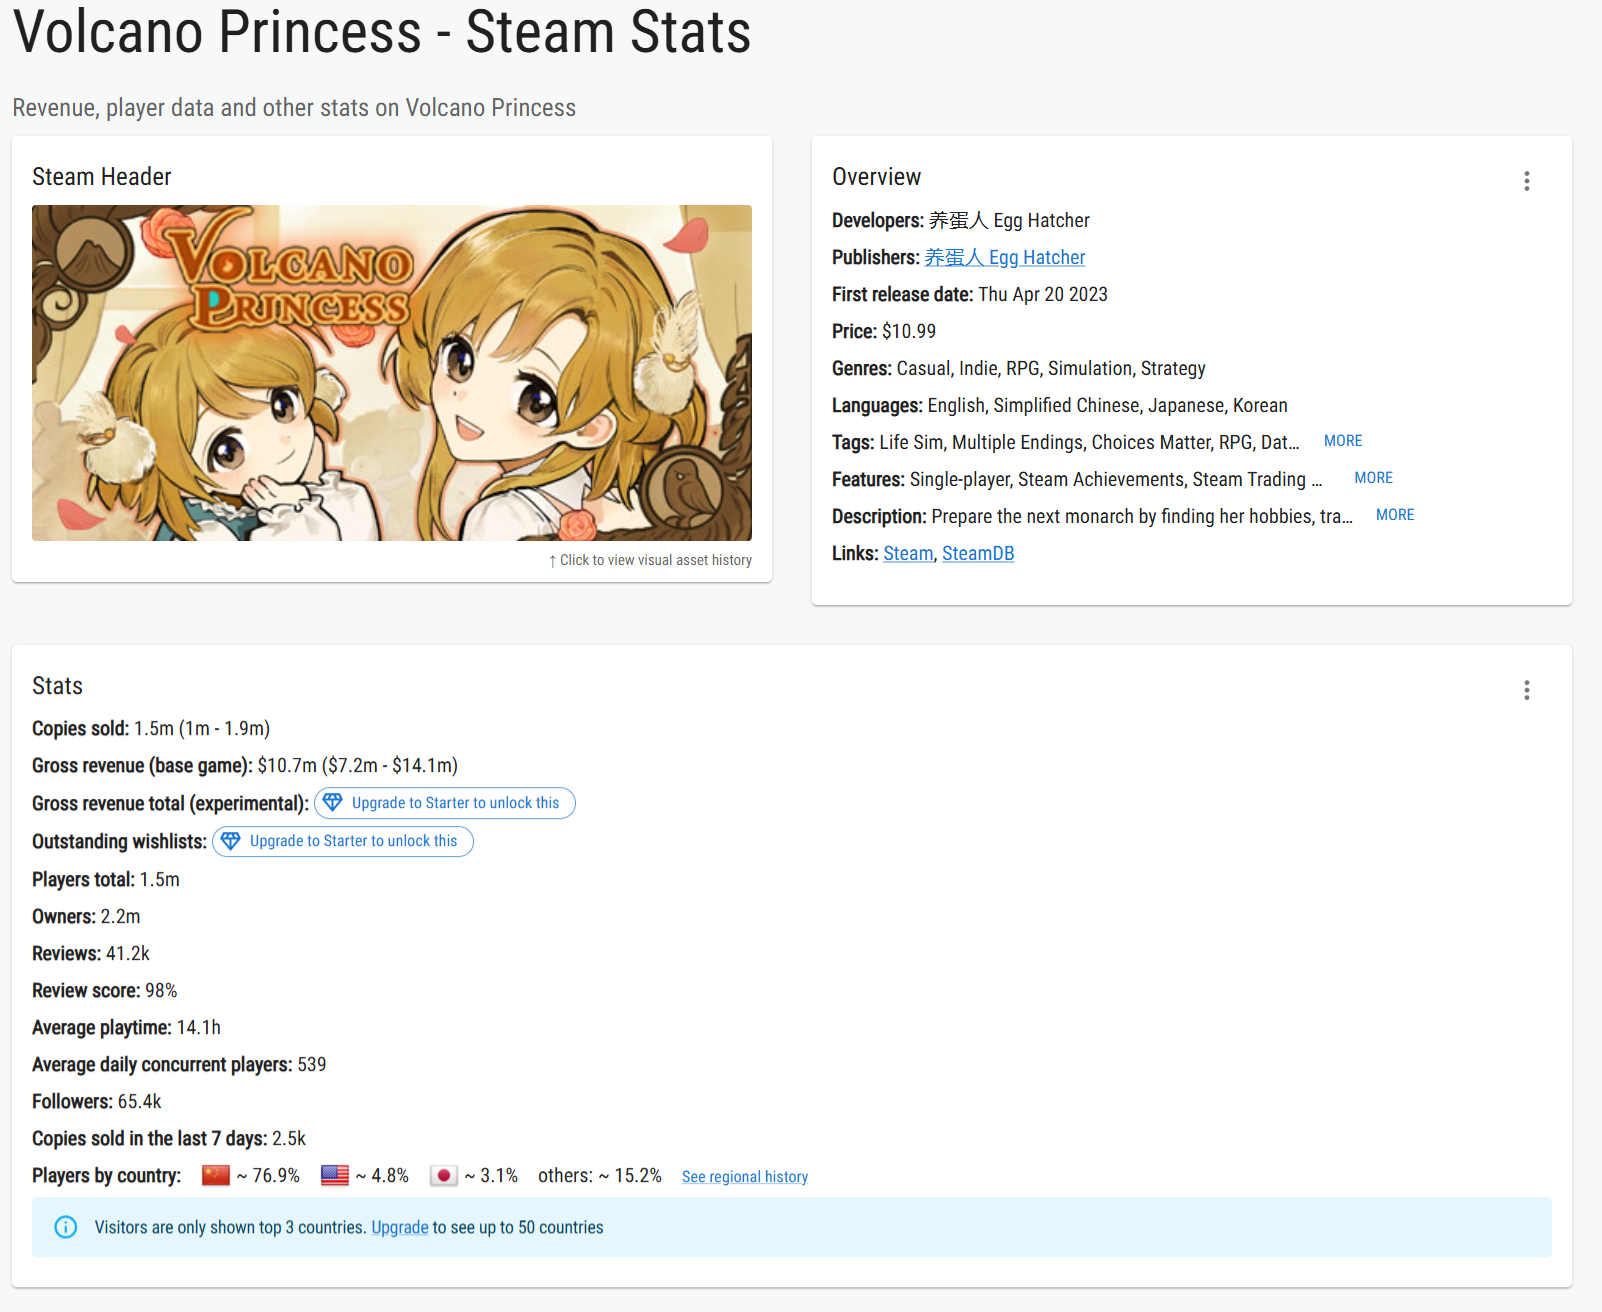This screenshot has height=1312, width=1602.
Task: Click Upgrade link in visitors notice
Action: [400, 1227]
